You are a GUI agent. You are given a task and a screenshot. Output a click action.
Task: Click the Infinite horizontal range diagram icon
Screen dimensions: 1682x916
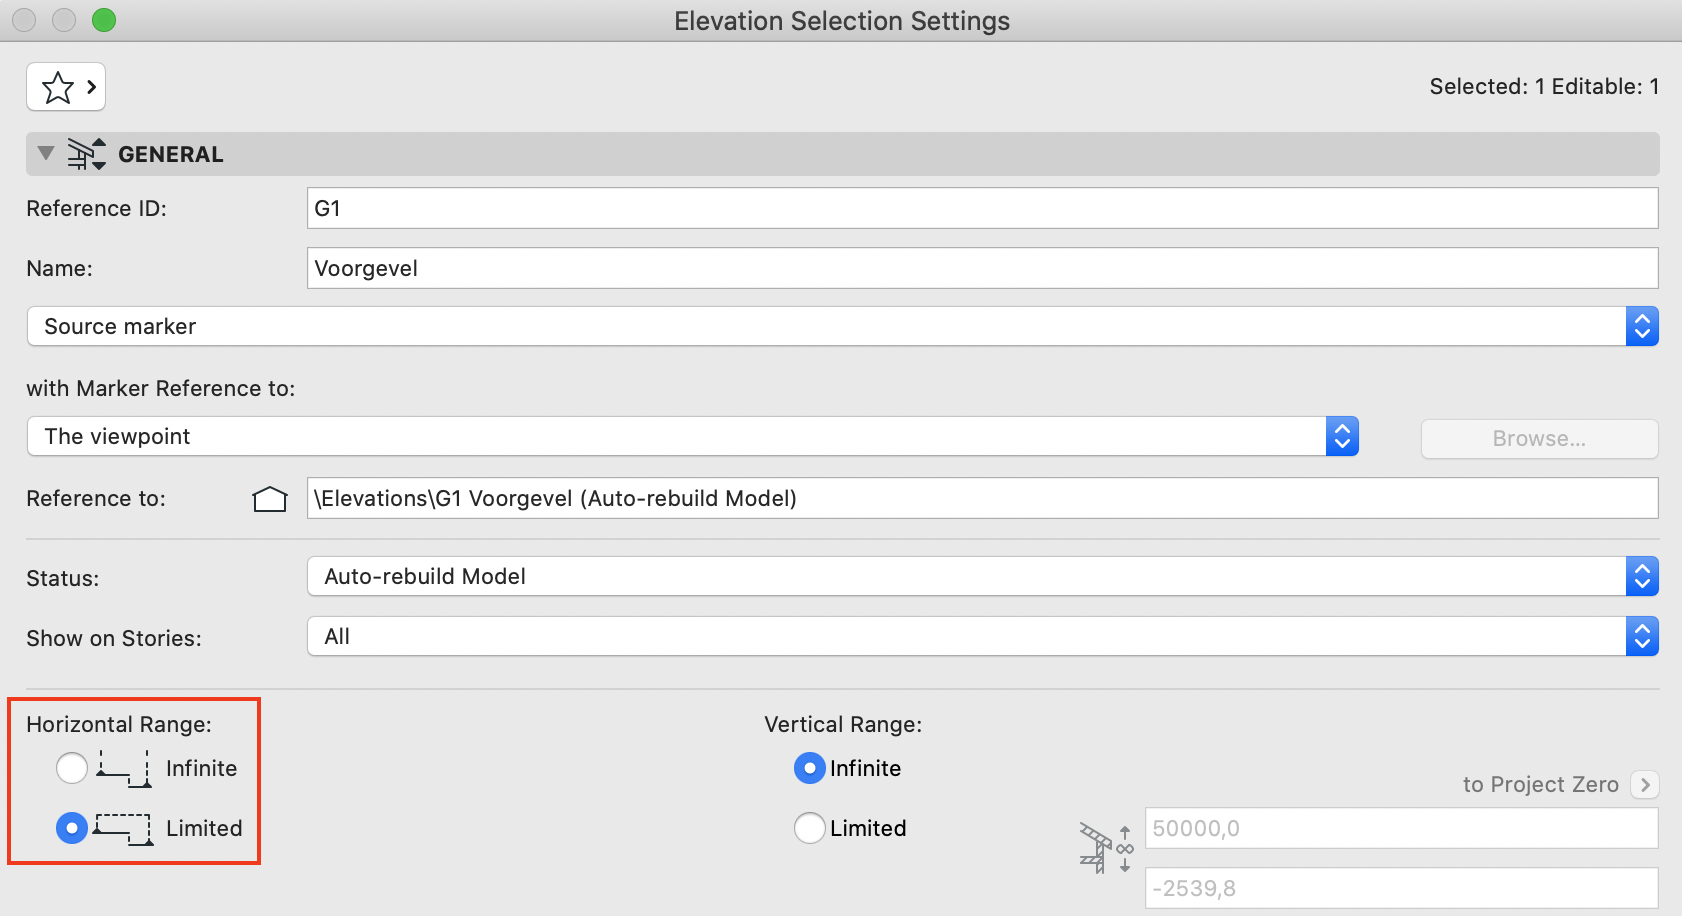(x=124, y=769)
